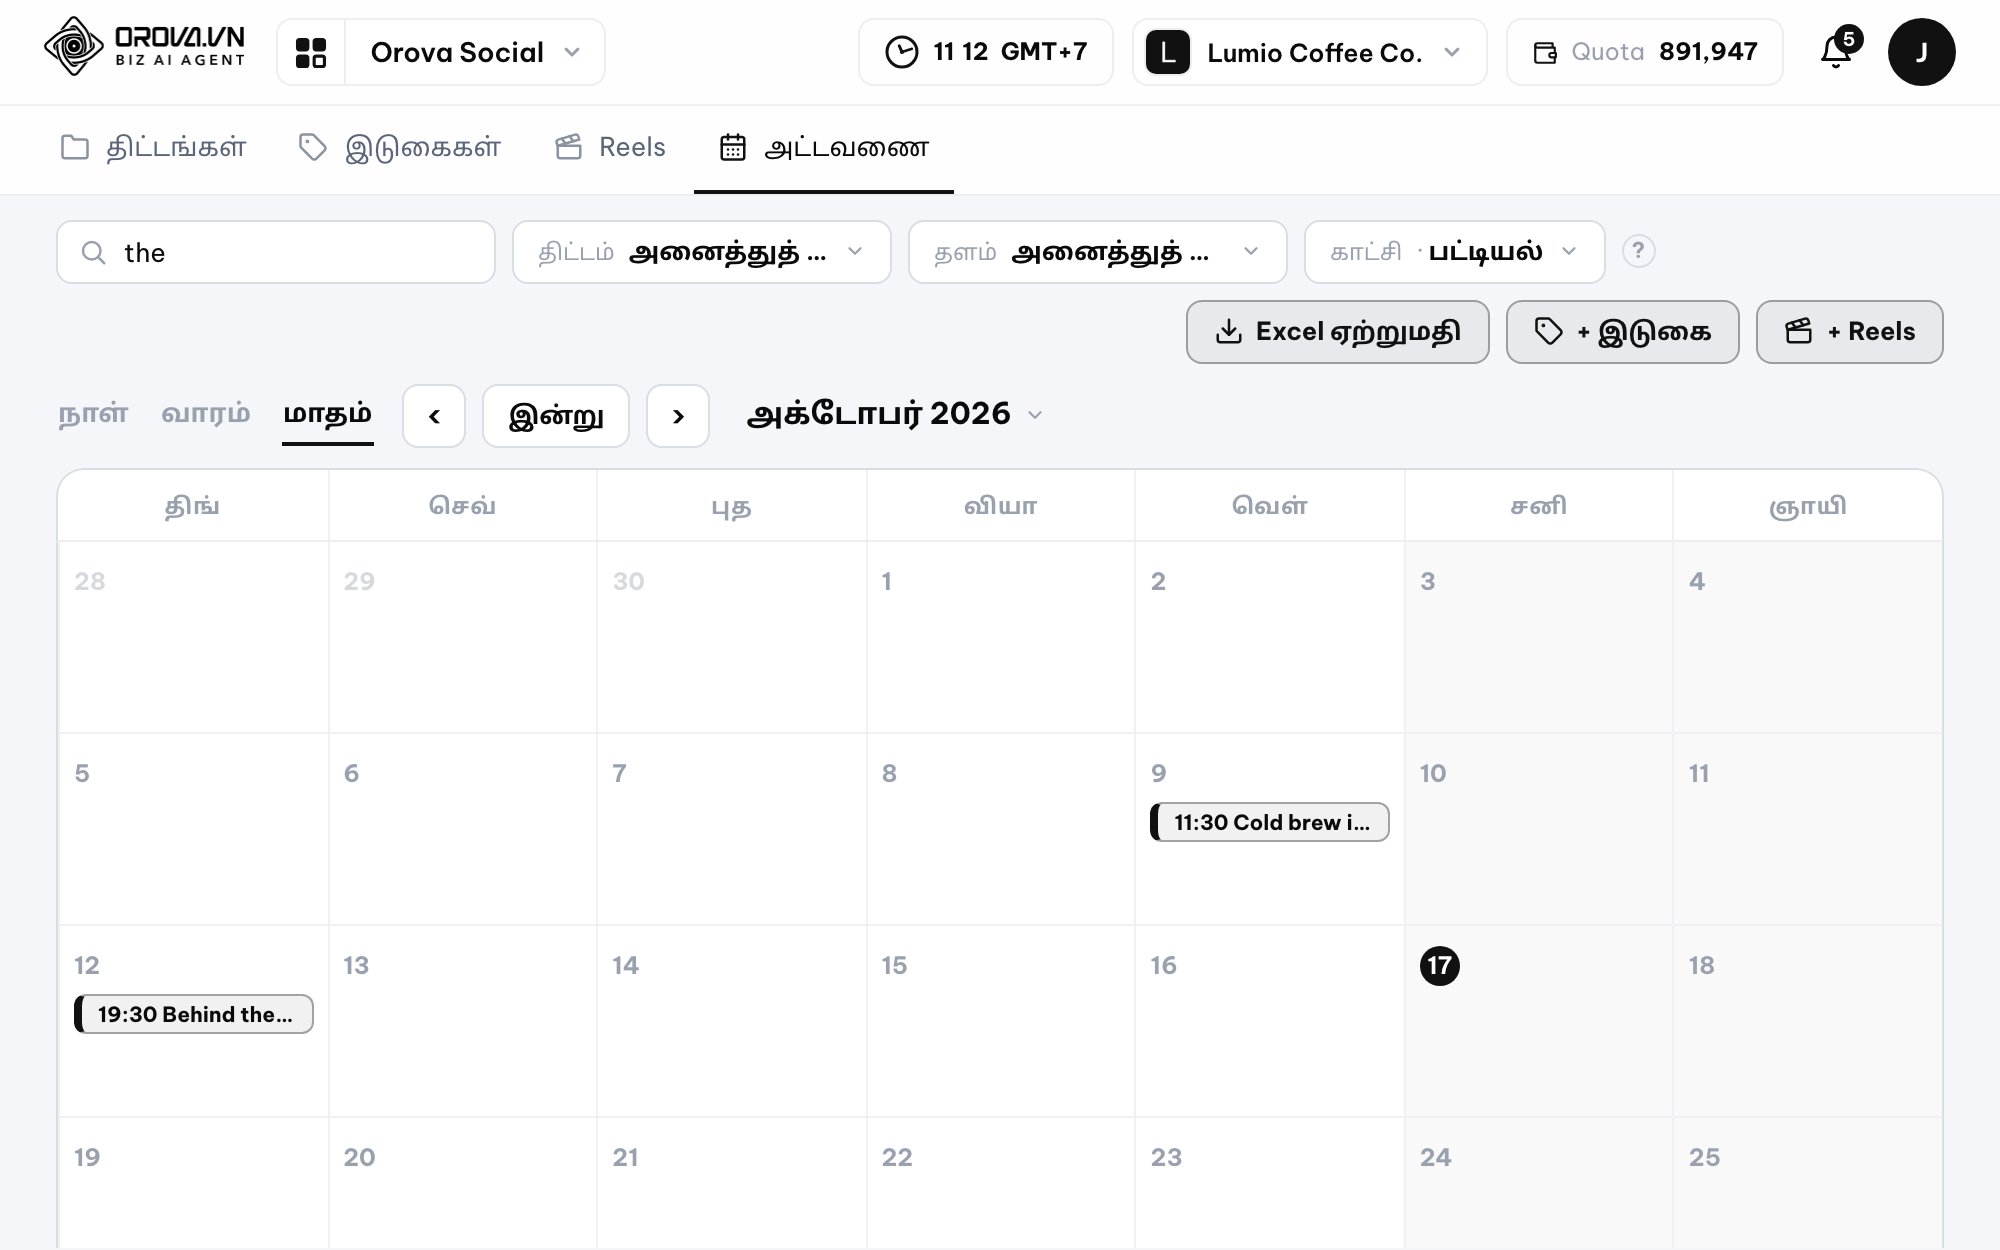The image size is (2000, 1250).
Task: Open the J user avatar menu
Action: pos(1921,52)
